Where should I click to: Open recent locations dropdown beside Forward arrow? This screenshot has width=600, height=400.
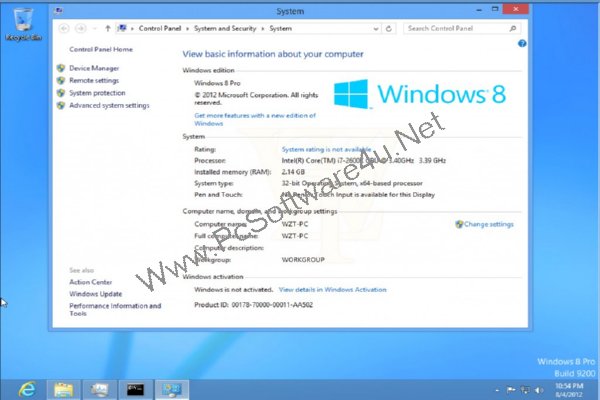(95, 29)
